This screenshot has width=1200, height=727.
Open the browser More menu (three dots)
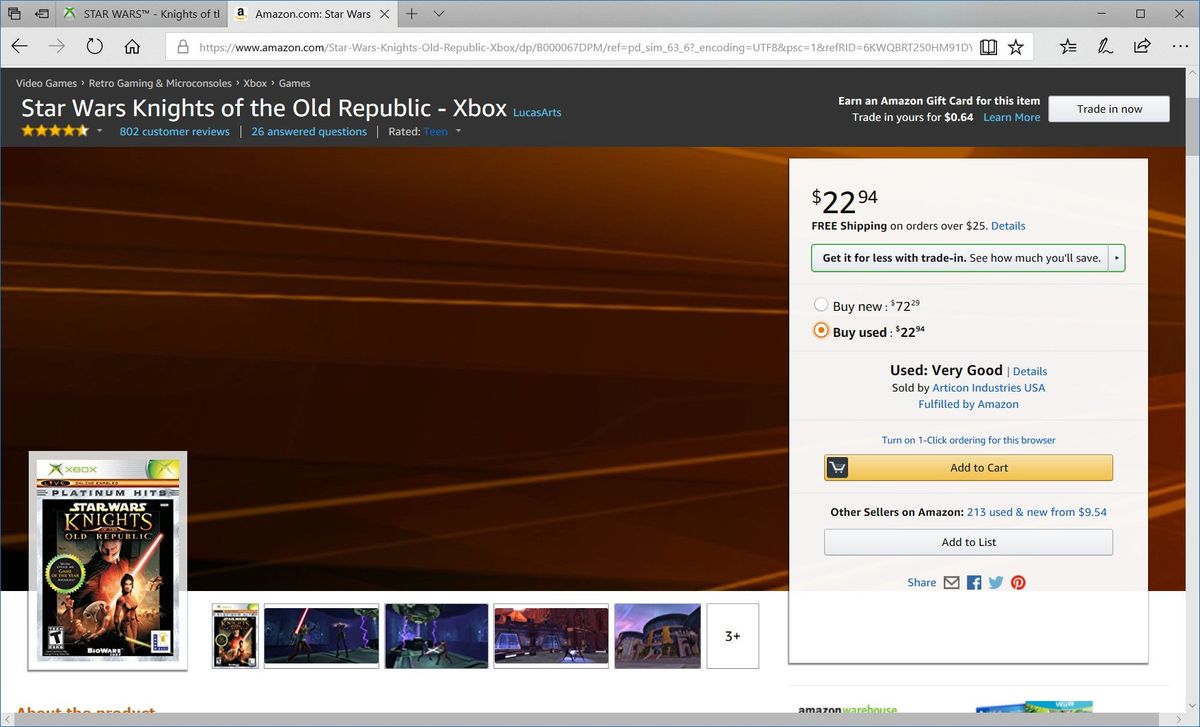pos(1178,46)
